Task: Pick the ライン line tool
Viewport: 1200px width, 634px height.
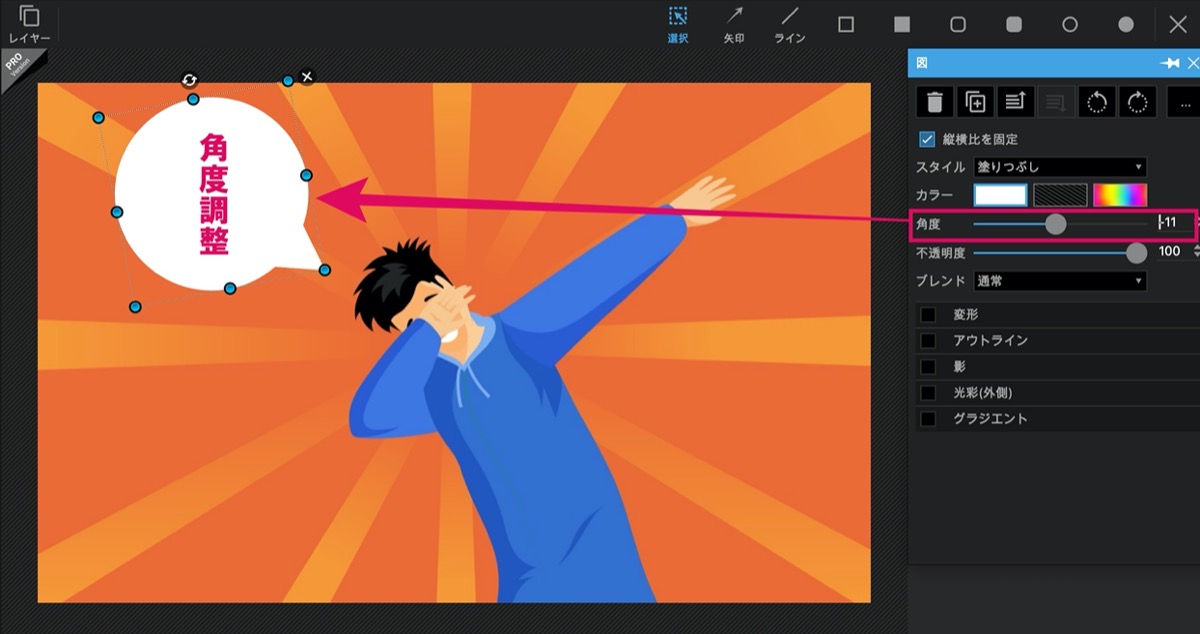Action: (790, 25)
